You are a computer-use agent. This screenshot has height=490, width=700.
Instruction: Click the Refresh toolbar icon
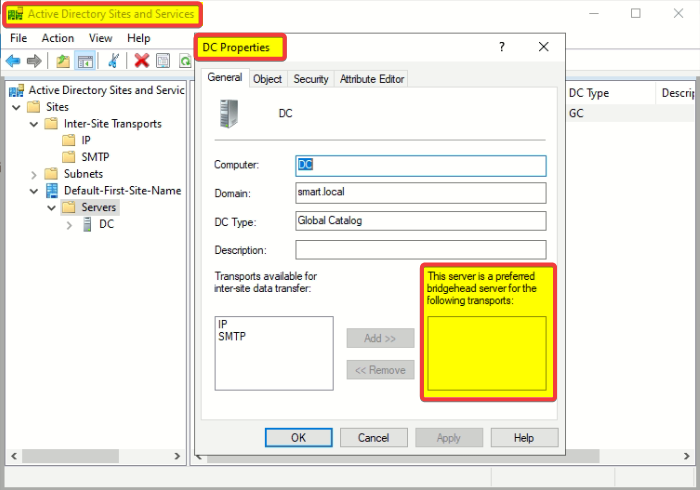coord(185,61)
